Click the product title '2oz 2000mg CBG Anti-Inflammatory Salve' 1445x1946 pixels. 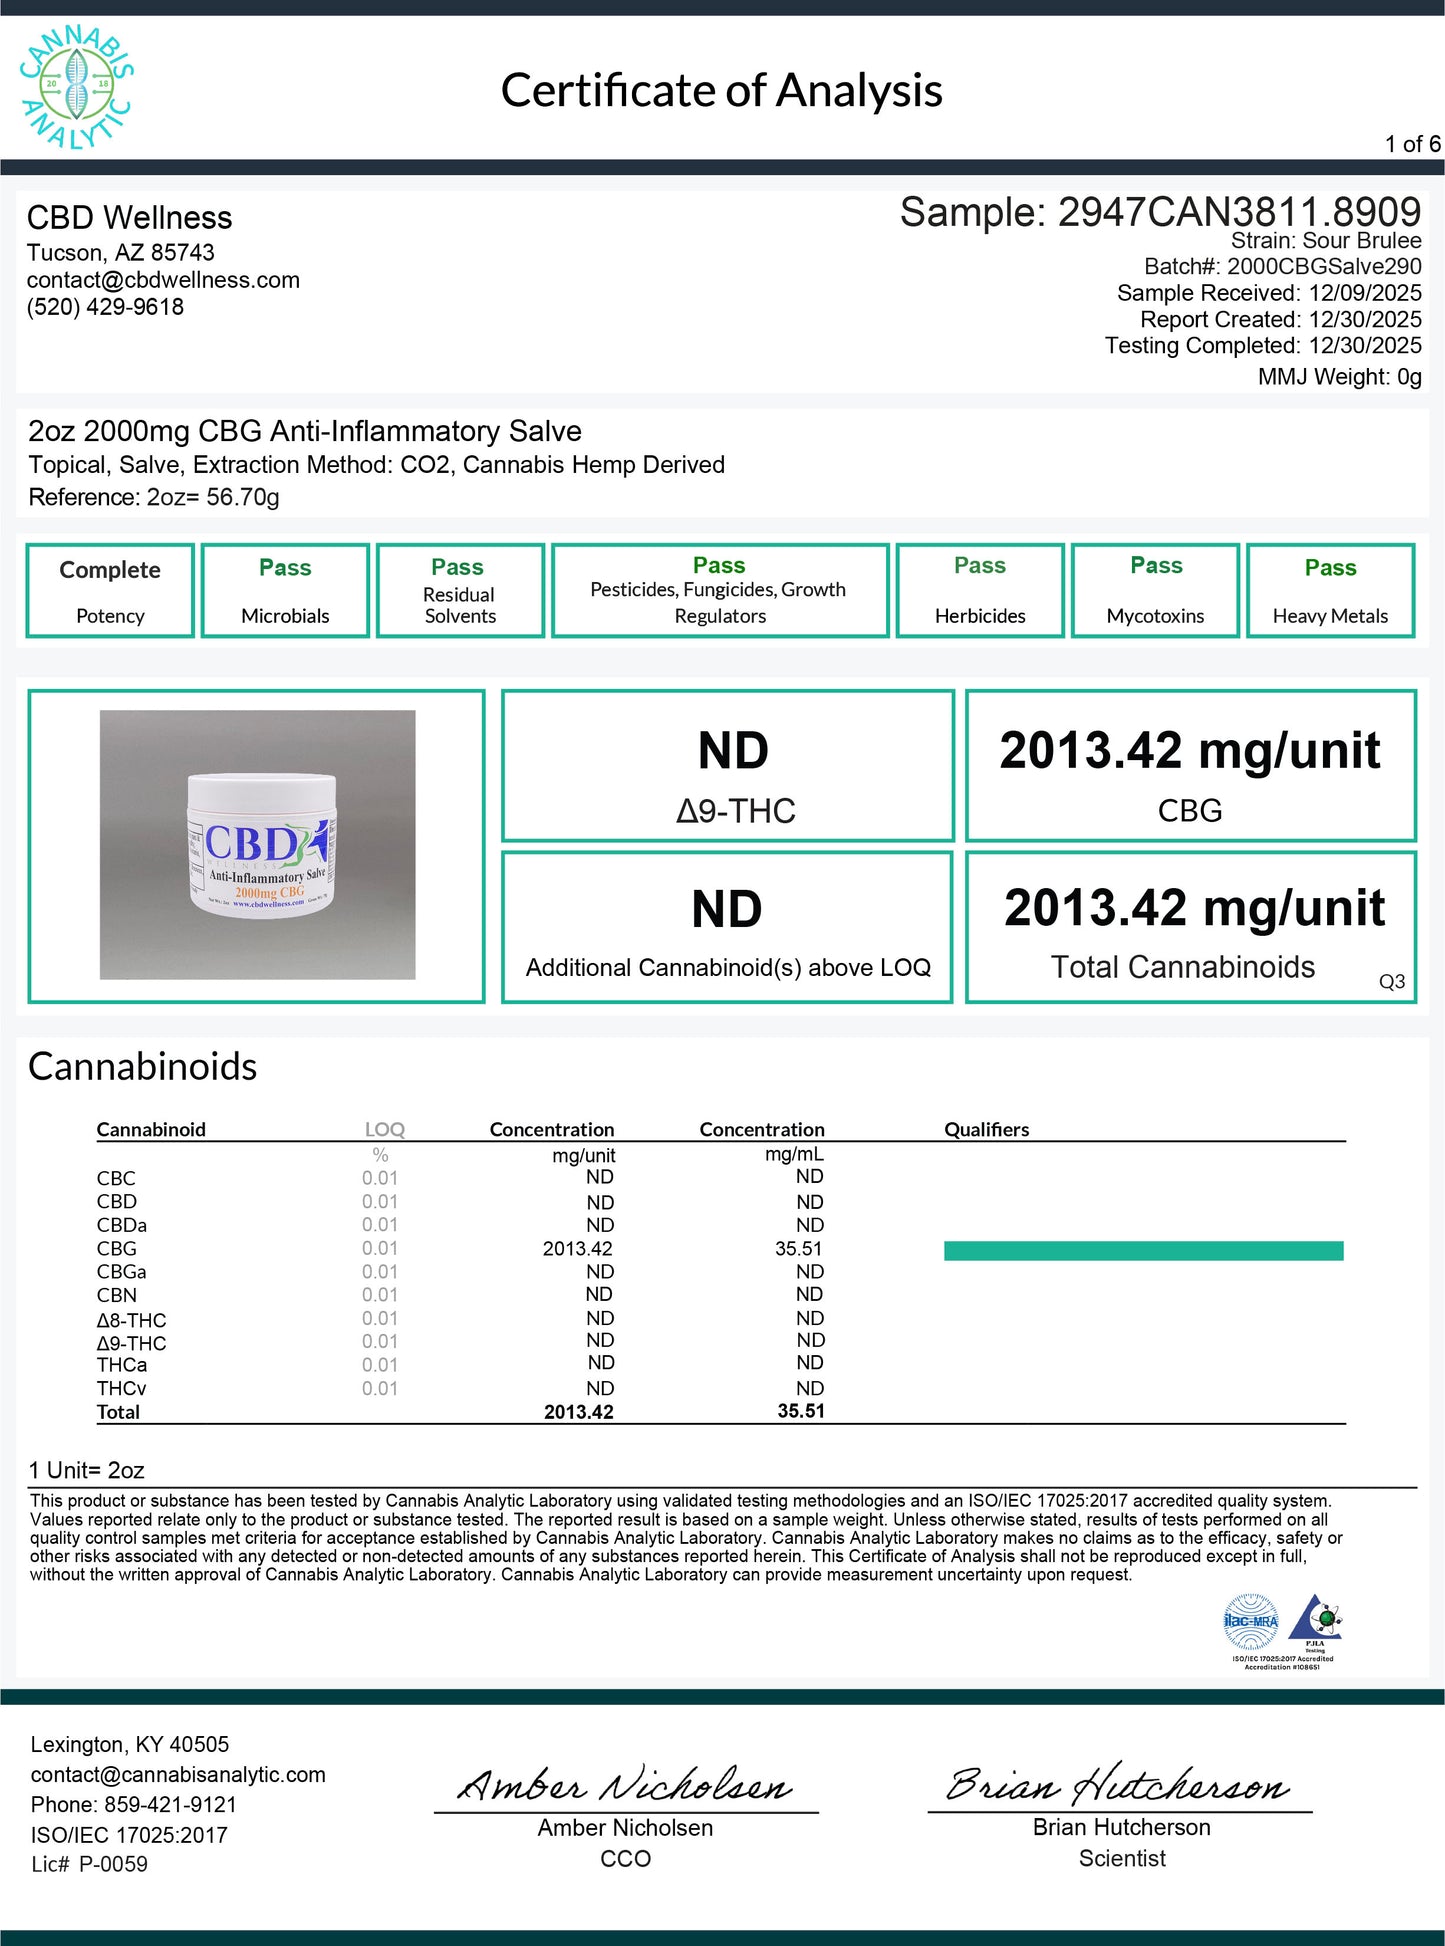305,431
